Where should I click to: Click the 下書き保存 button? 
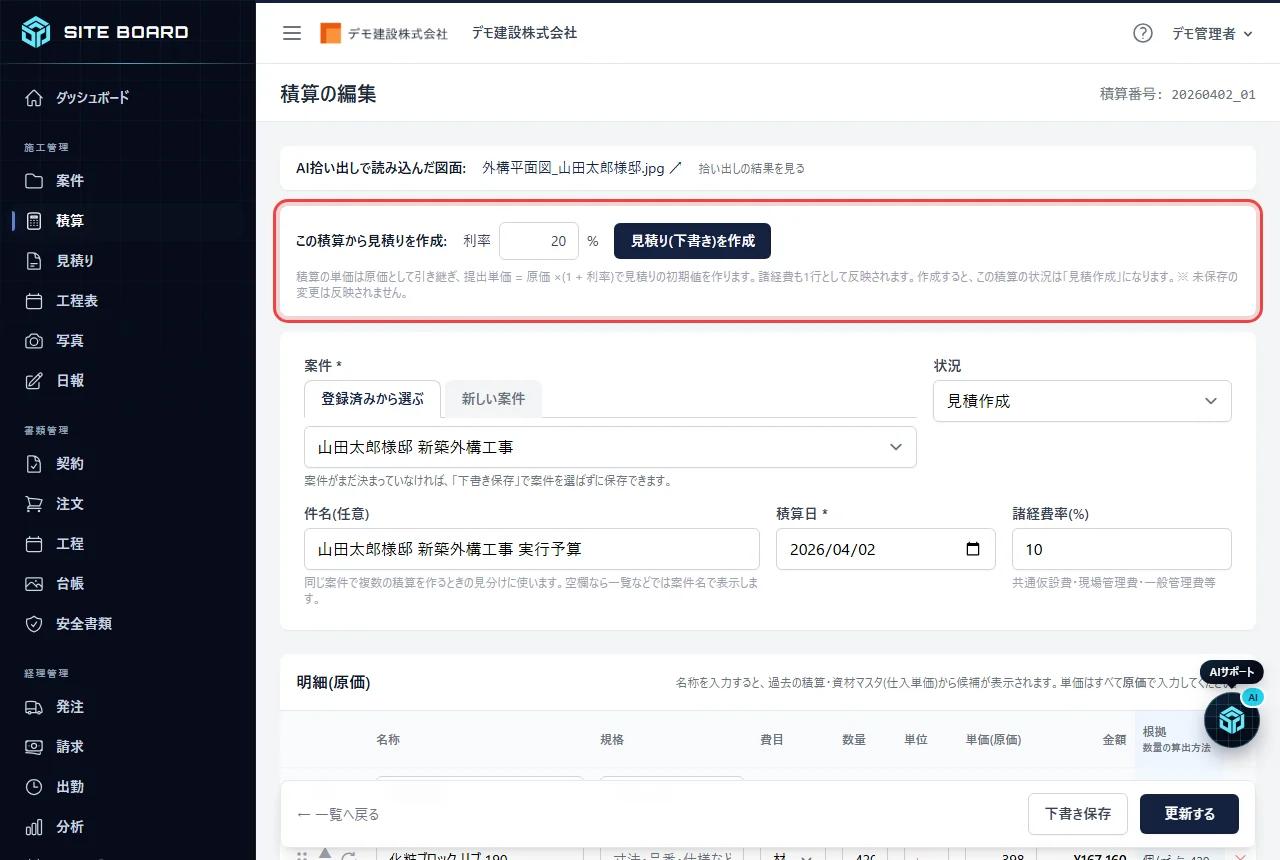1078,814
